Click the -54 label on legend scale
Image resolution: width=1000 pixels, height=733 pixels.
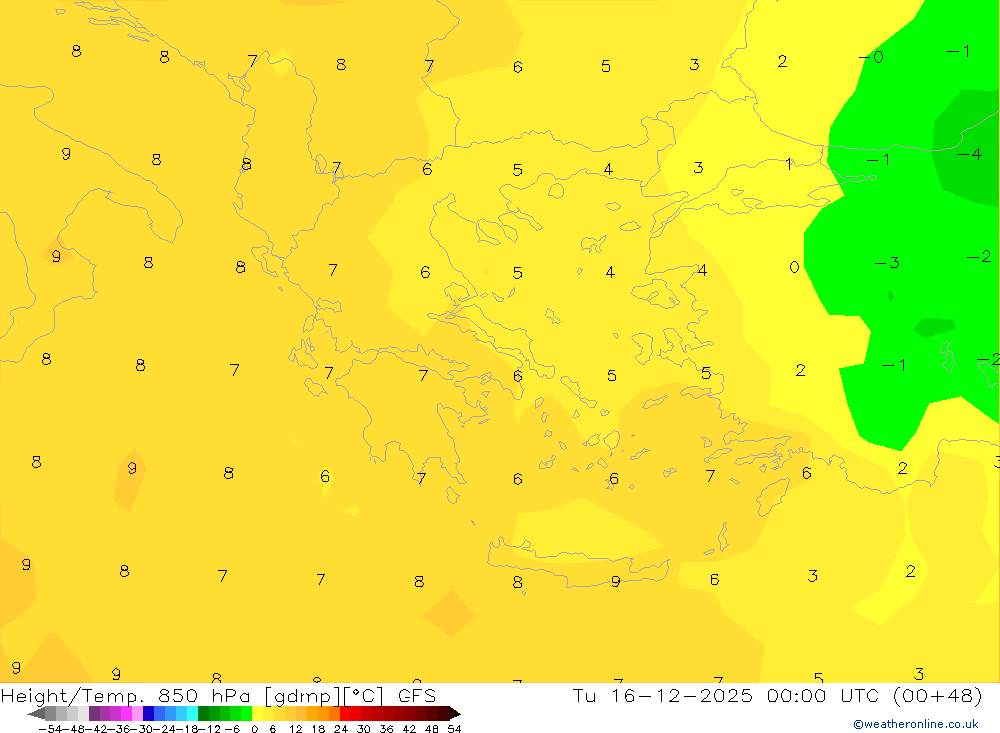pyautogui.click(x=50, y=729)
